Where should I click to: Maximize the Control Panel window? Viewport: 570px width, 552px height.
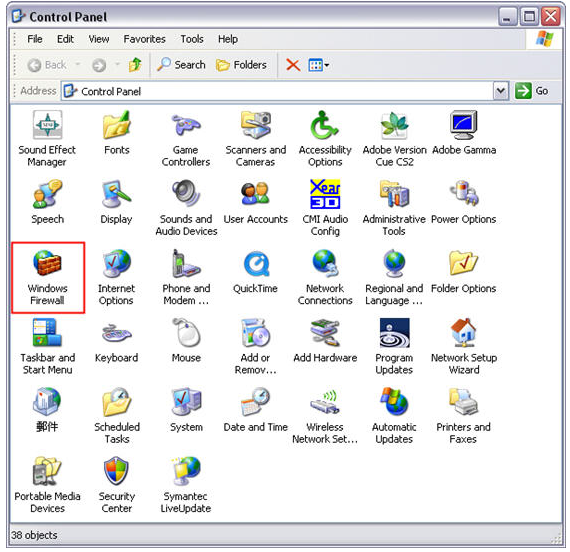click(529, 16)
